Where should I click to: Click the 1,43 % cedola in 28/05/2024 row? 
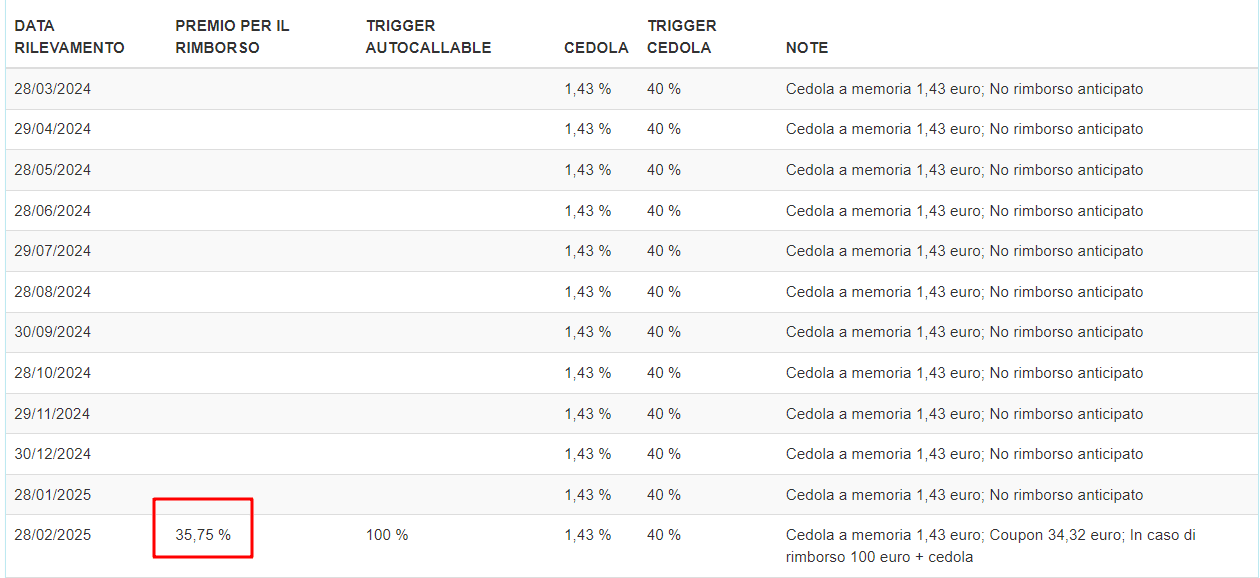click(x=587, y=170)
